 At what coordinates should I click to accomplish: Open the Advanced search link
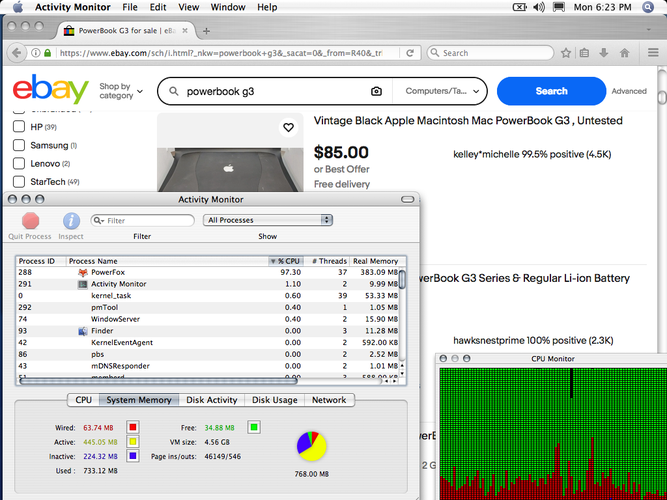pos(629,91)
